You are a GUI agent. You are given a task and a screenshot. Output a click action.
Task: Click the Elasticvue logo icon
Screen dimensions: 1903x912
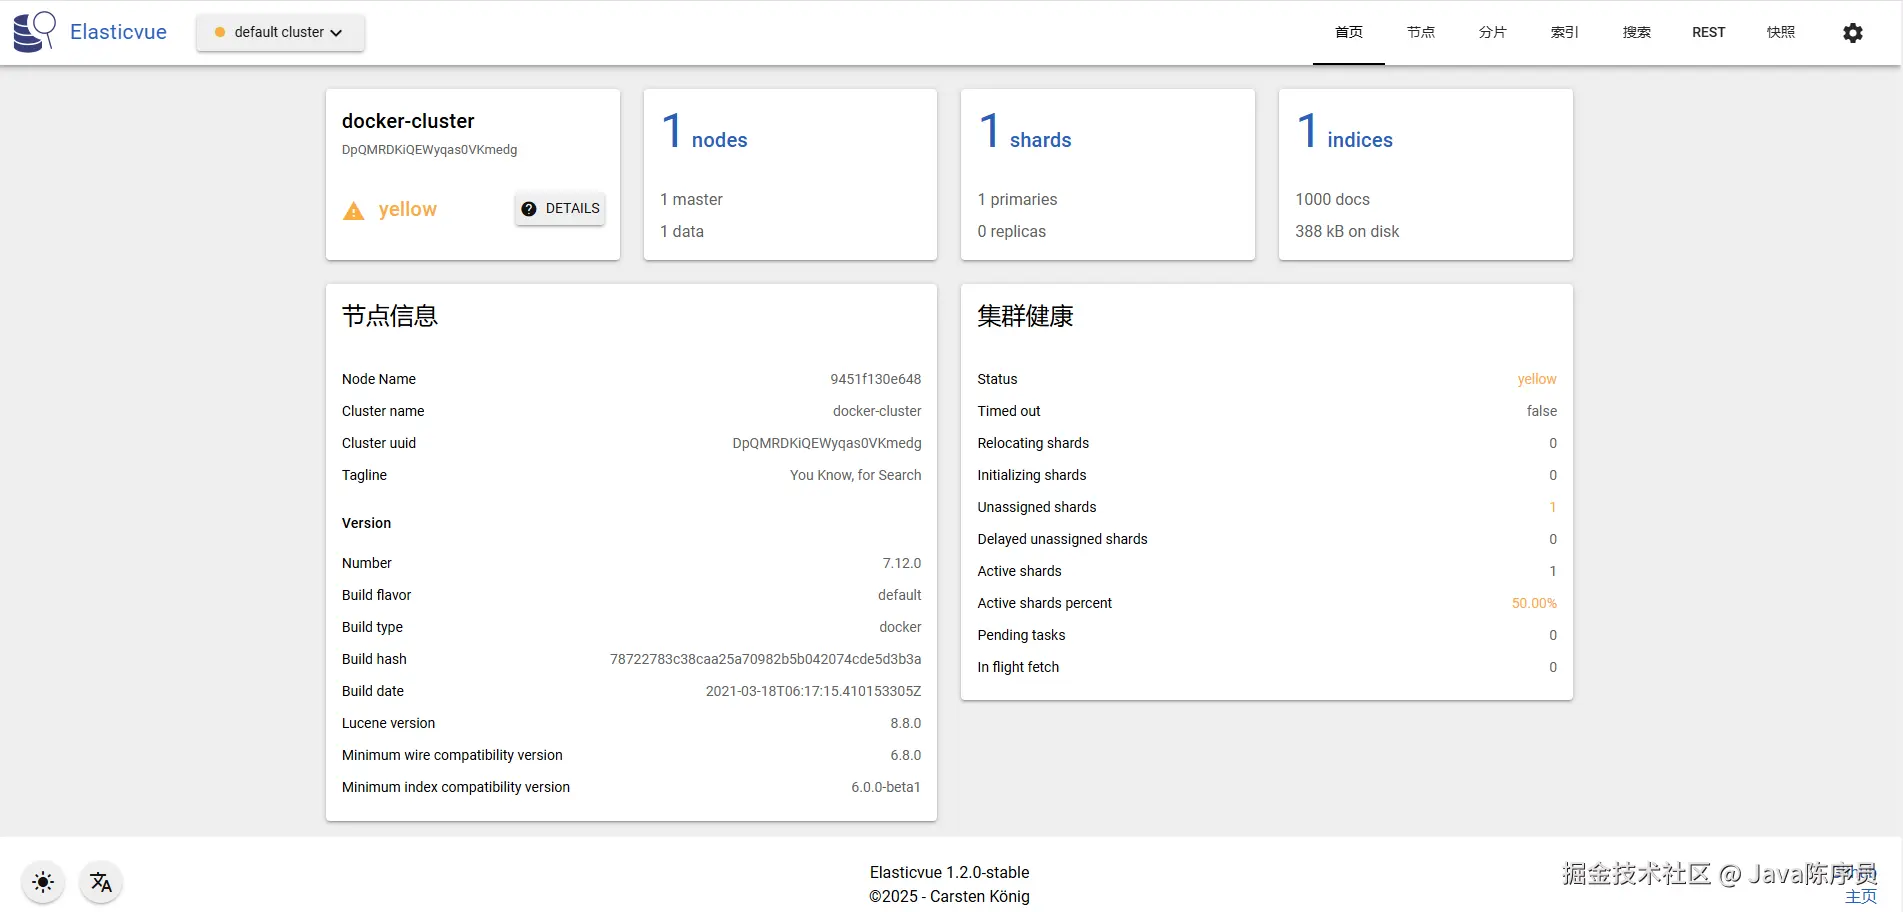coord(34,32)
